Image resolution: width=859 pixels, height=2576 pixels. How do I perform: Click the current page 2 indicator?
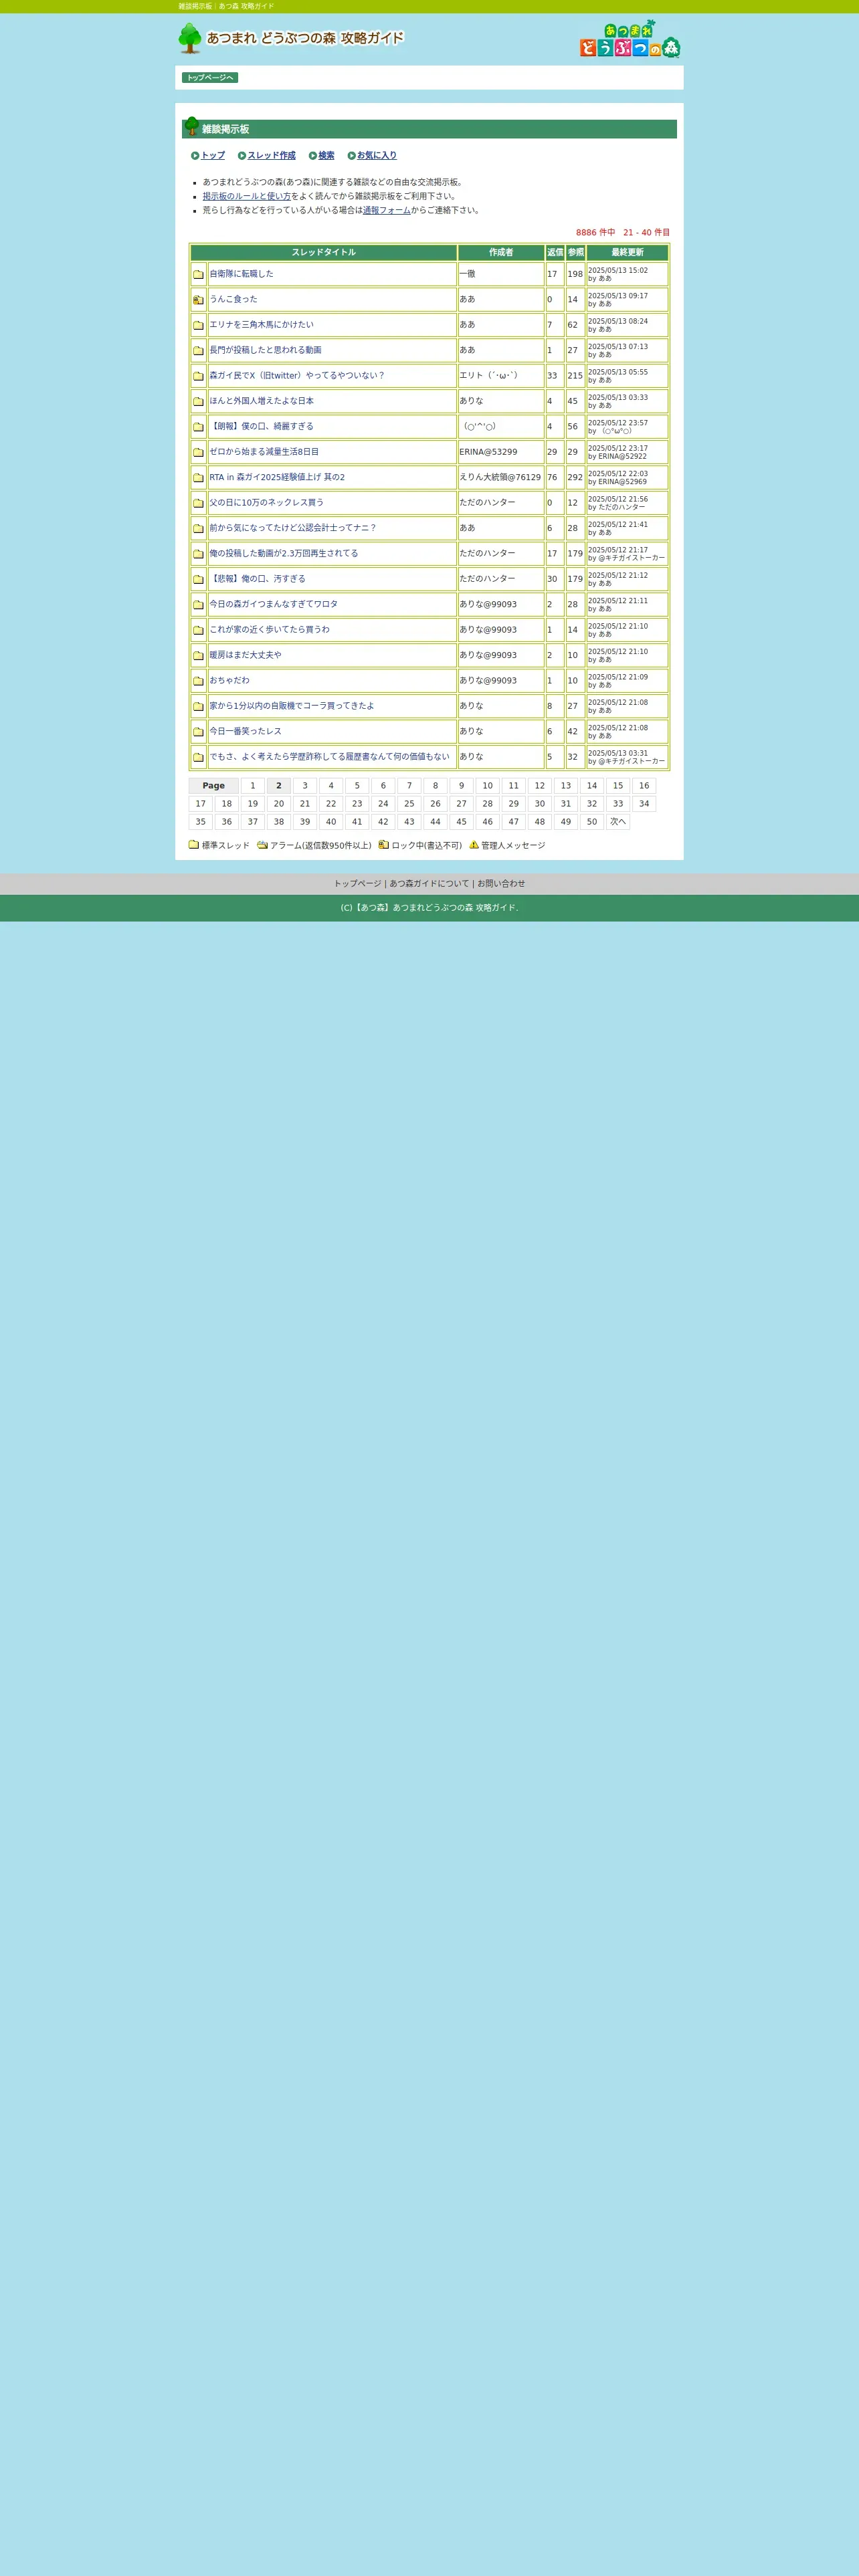[279, 786]
